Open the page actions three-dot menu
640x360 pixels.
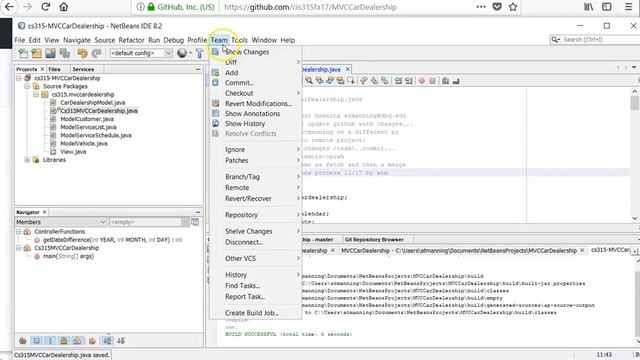pos(481,7)
